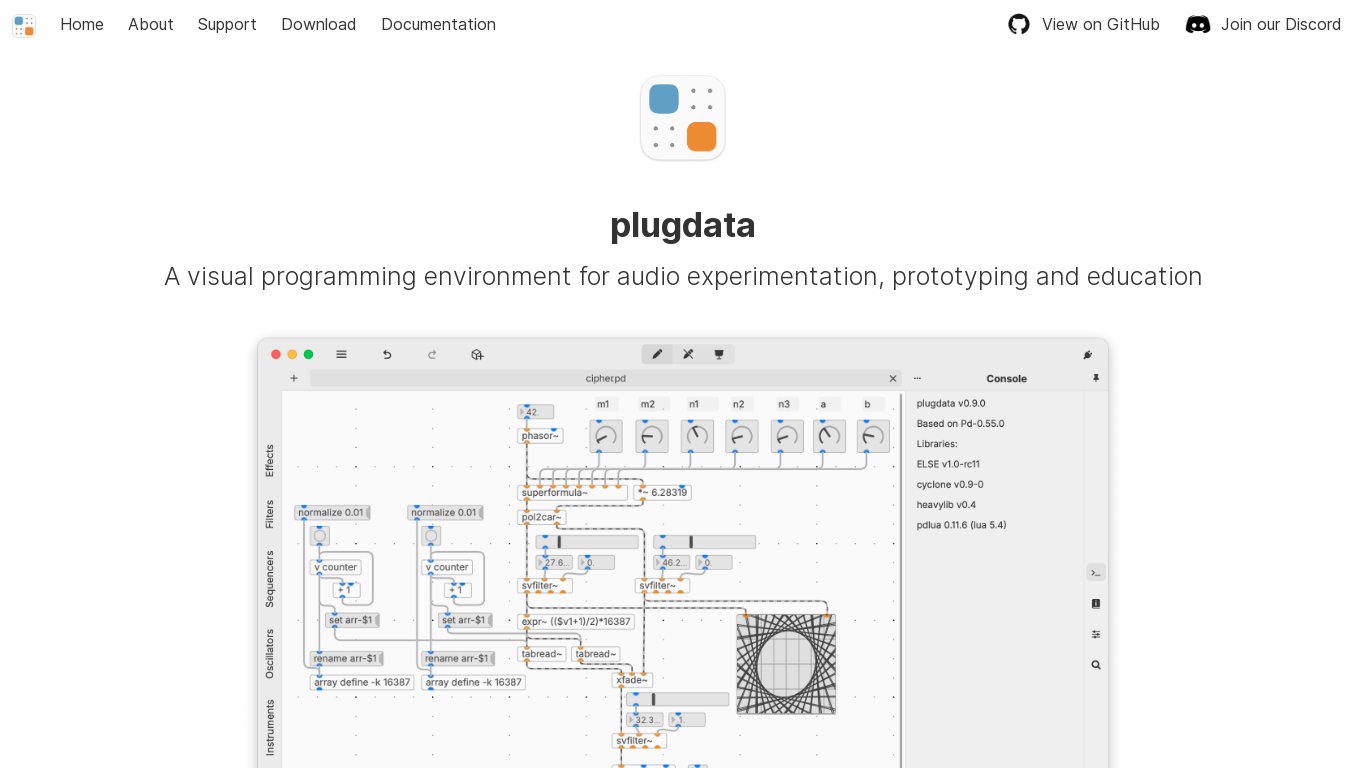The image size is (1366, 768).
Task: Click the knob labeled b
Action: point(873,436)
